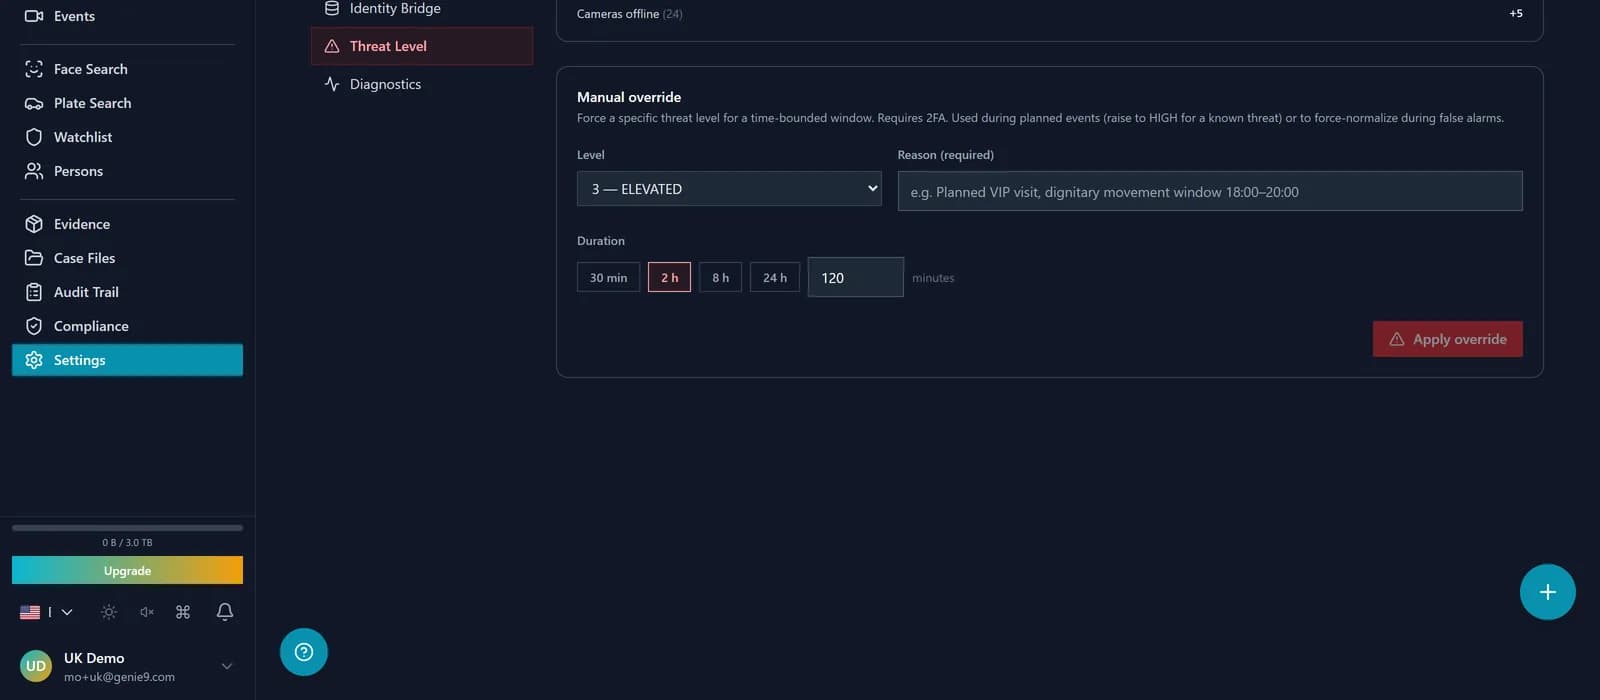Viewport: 1600px width, 700px height.
Task: Click the Events camera icon
Action: click(x=34, y=16)
